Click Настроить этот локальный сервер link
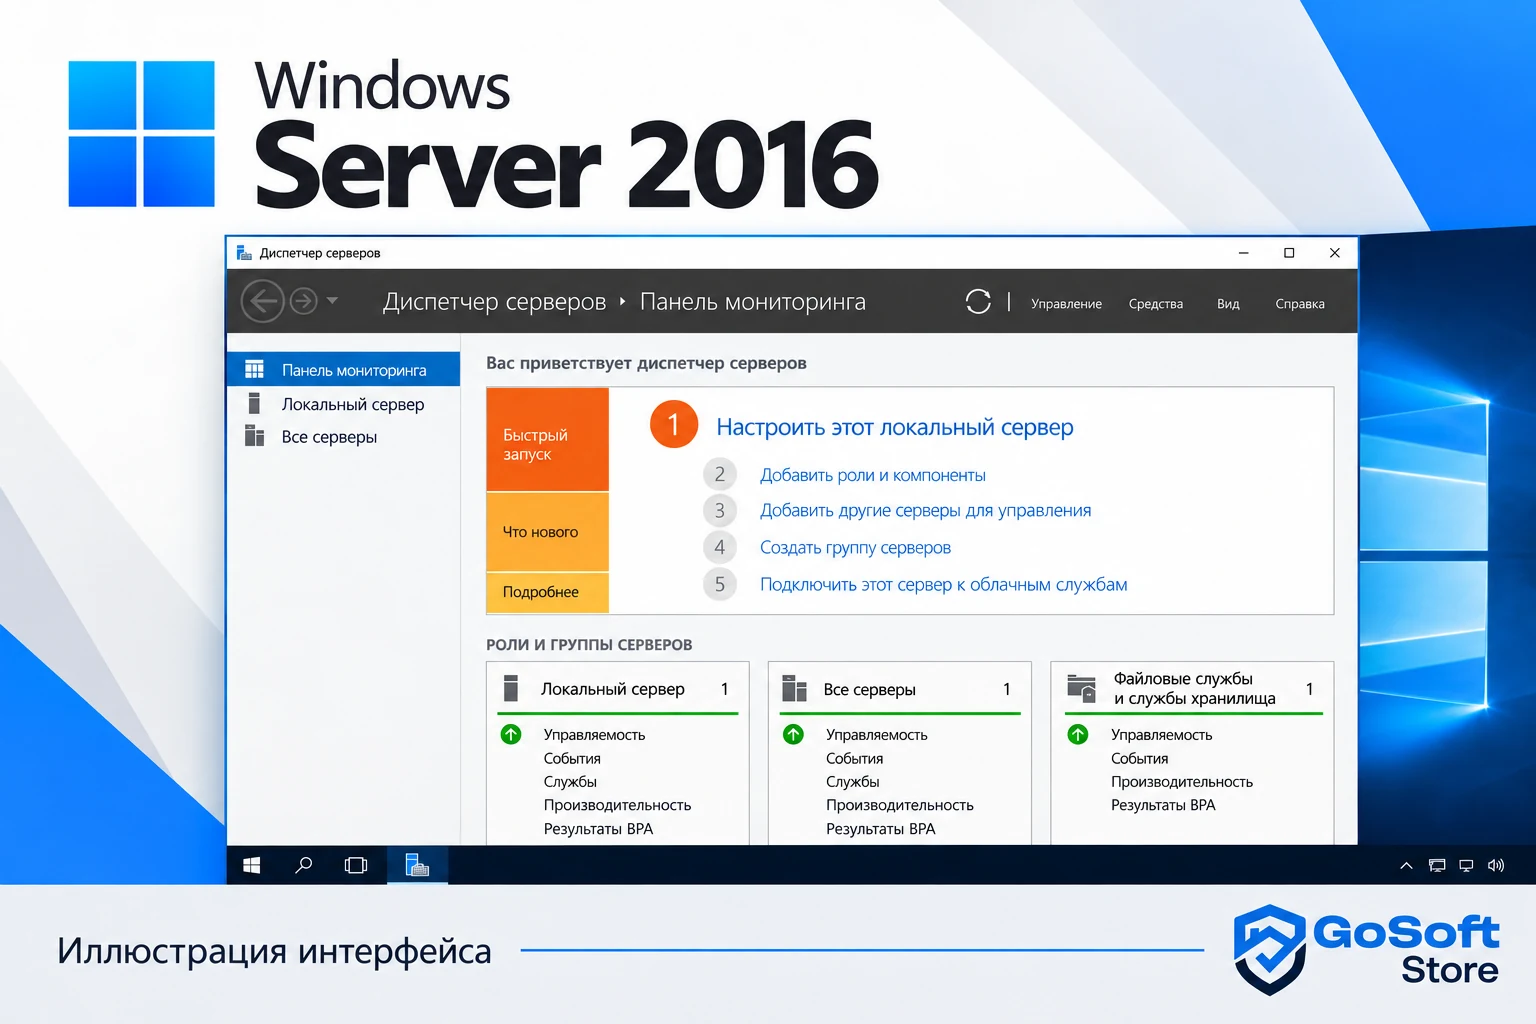 point(894,427)
